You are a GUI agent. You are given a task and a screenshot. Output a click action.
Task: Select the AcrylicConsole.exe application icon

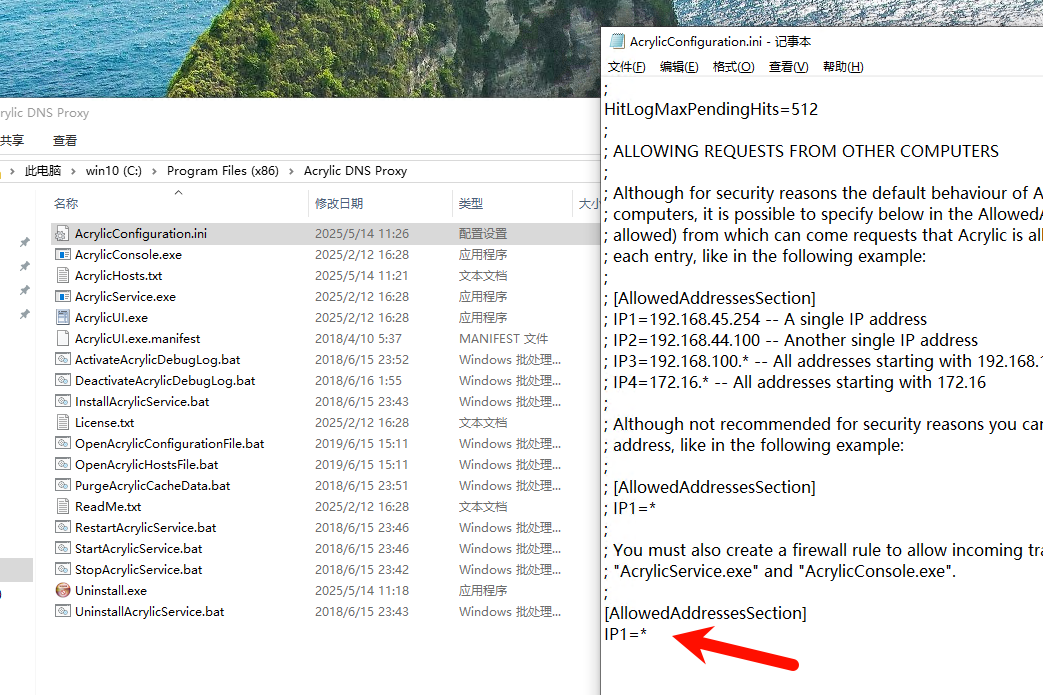[63, 255]
